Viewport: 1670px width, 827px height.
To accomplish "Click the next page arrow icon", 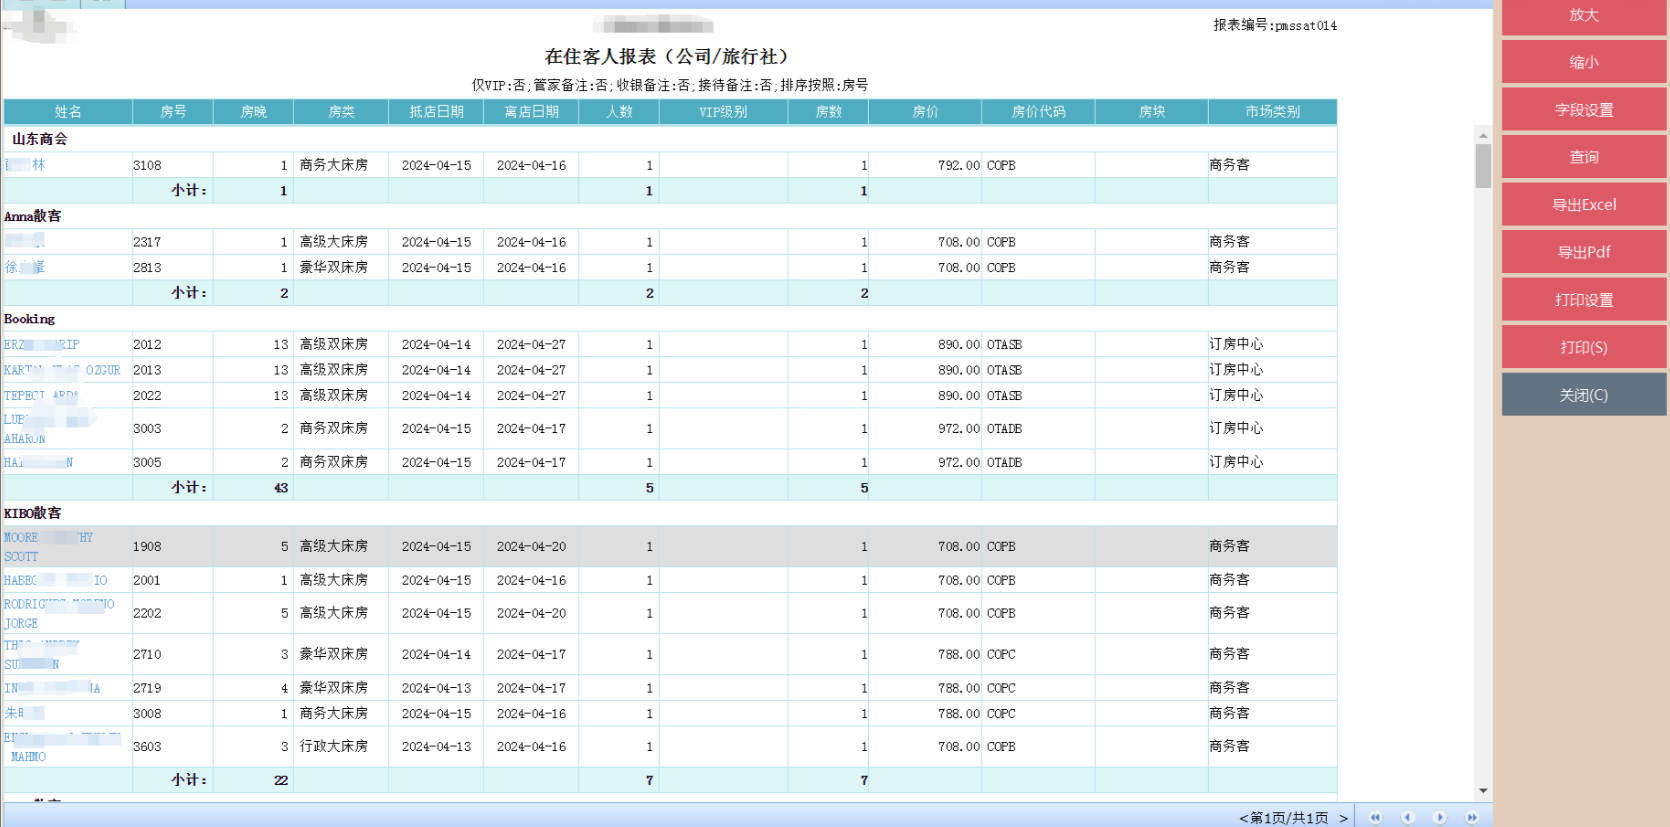I will (1440, 817).
